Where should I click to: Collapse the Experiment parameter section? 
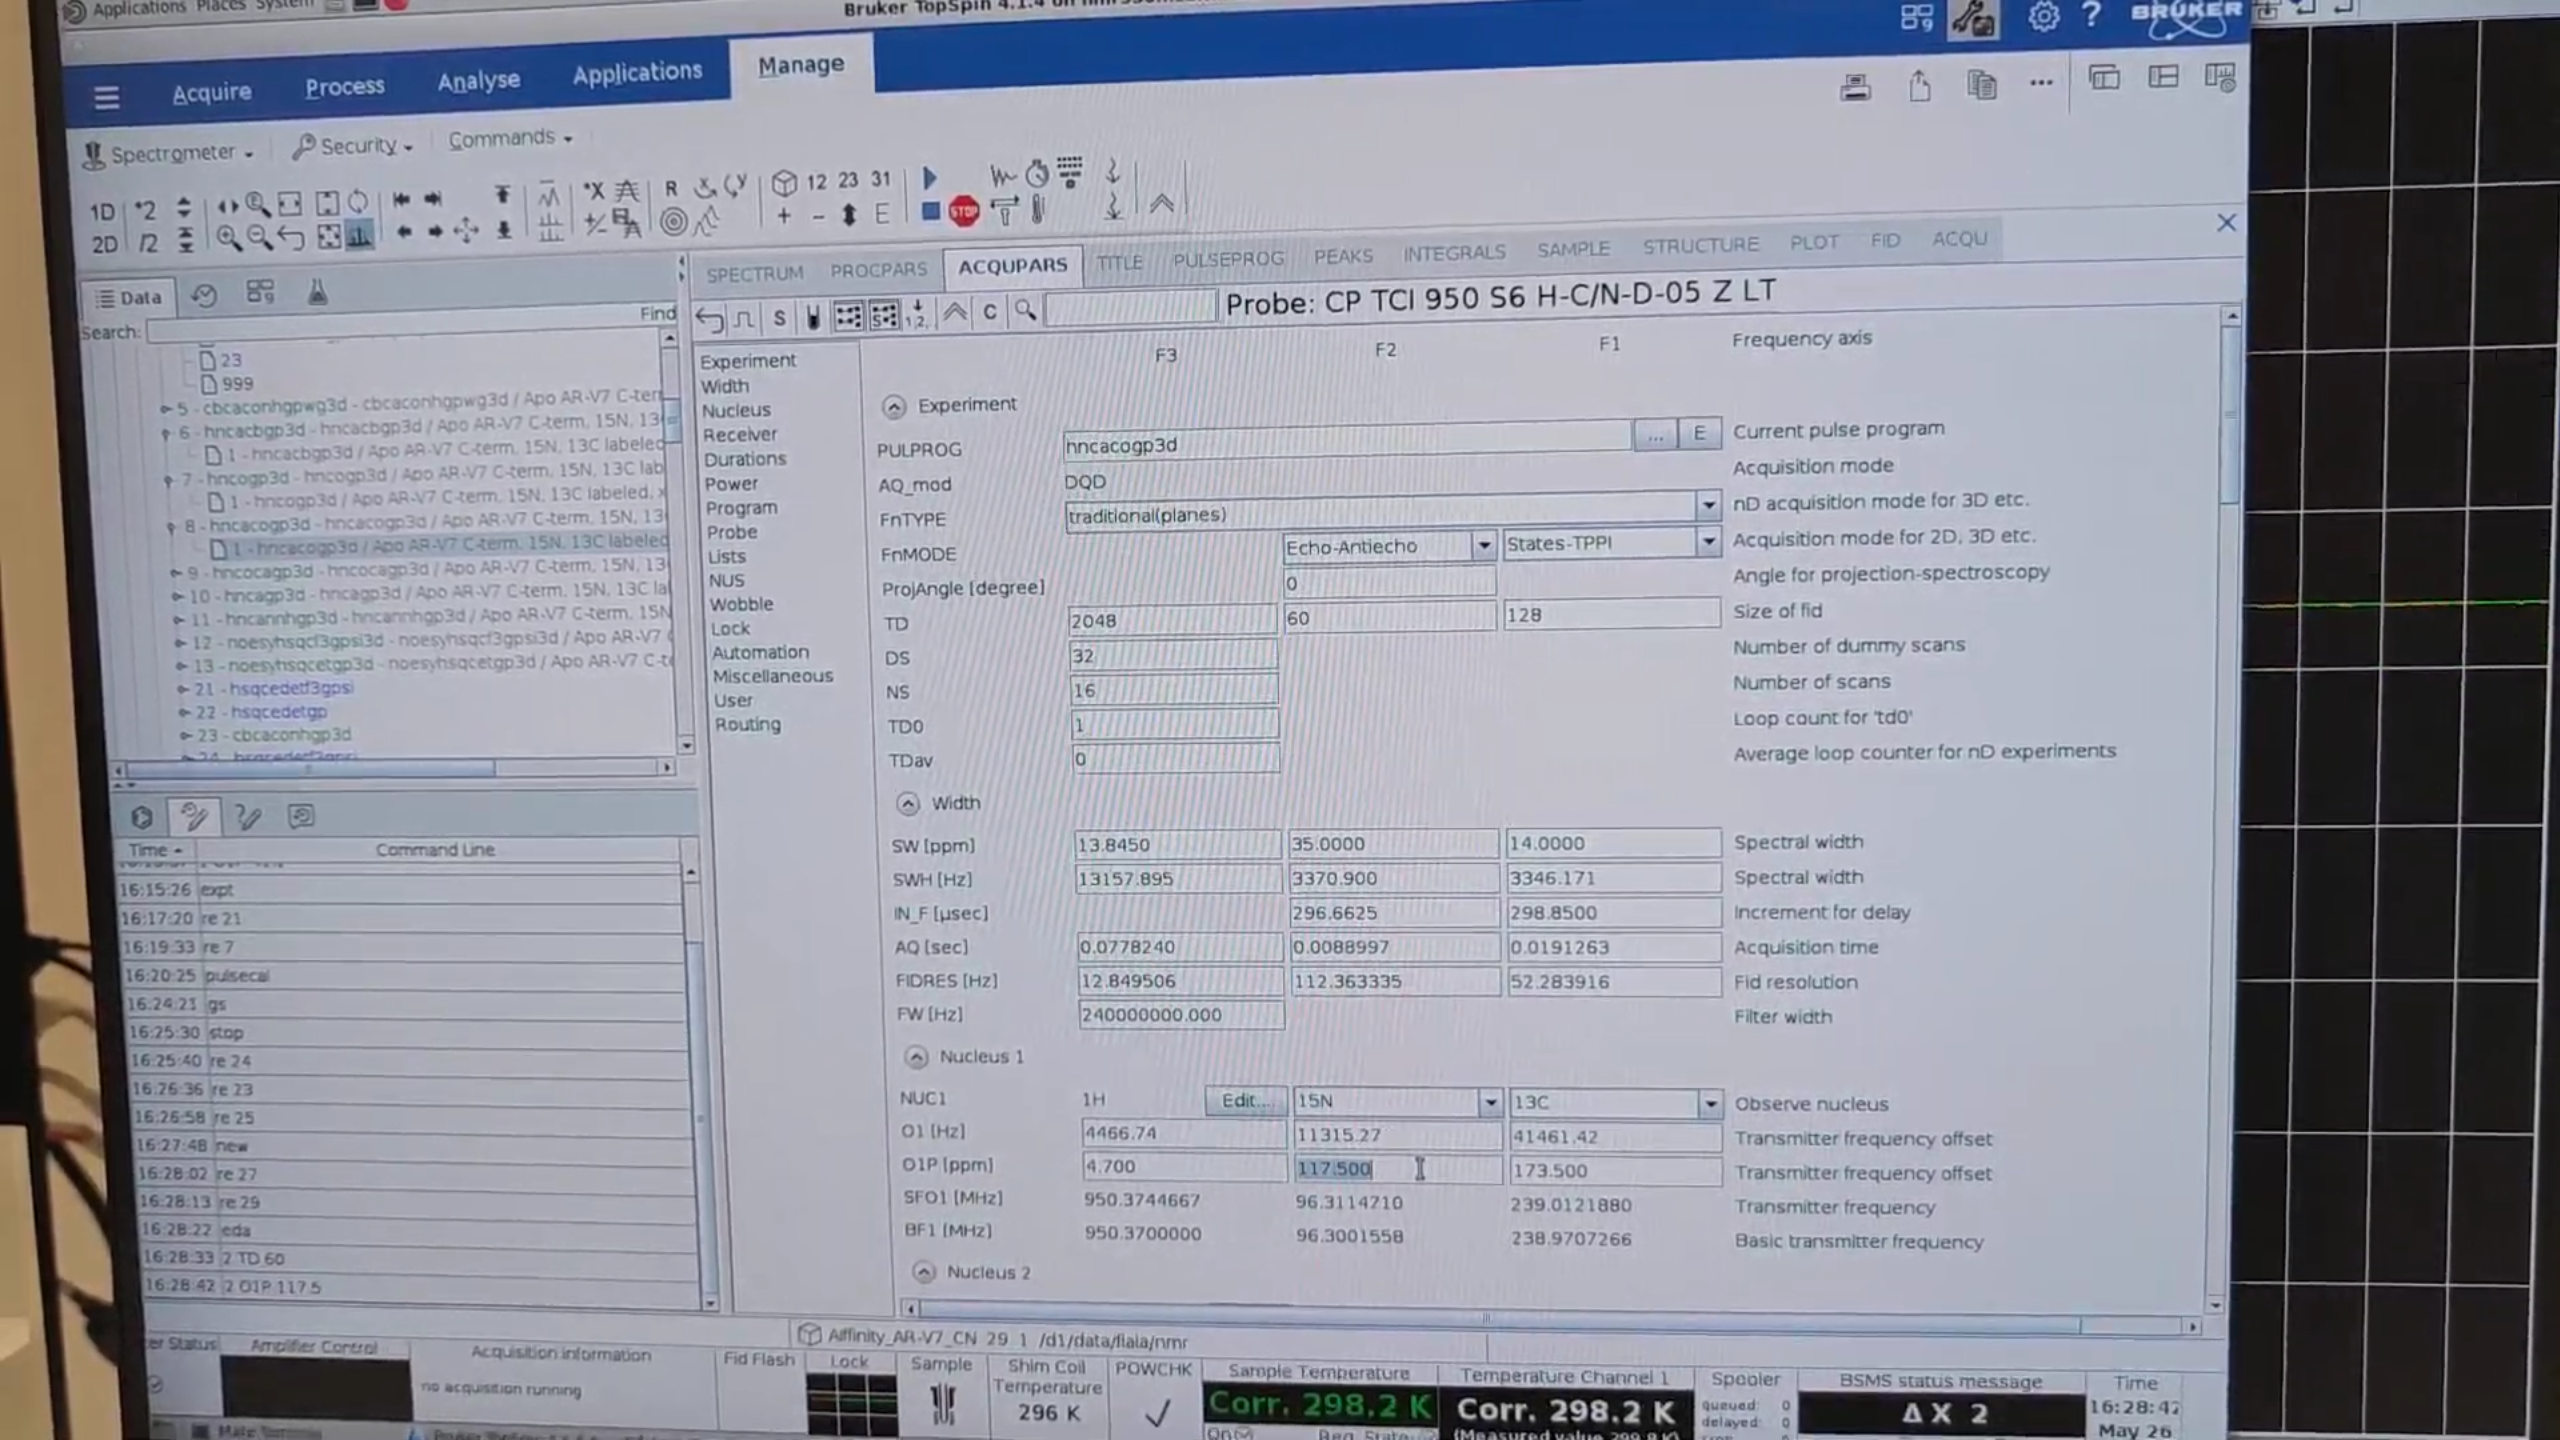click(x=893, y=406)
